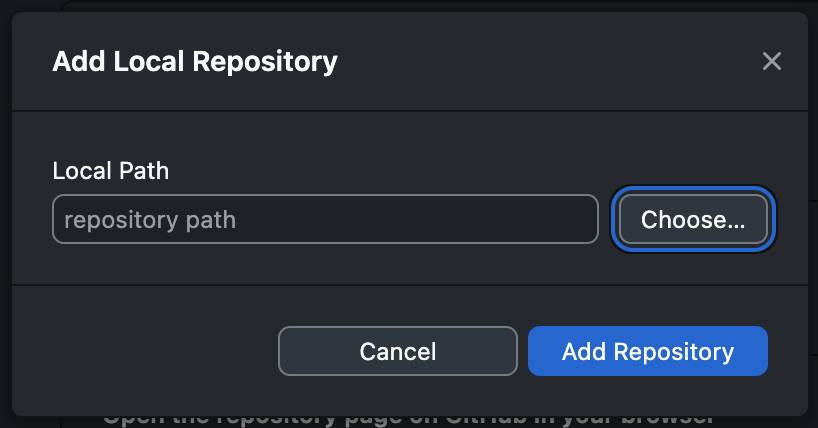The height and width of the screenshot is (428, 818).
Task: Dismiss the dialog using the X icon
Action: (772, 61)
